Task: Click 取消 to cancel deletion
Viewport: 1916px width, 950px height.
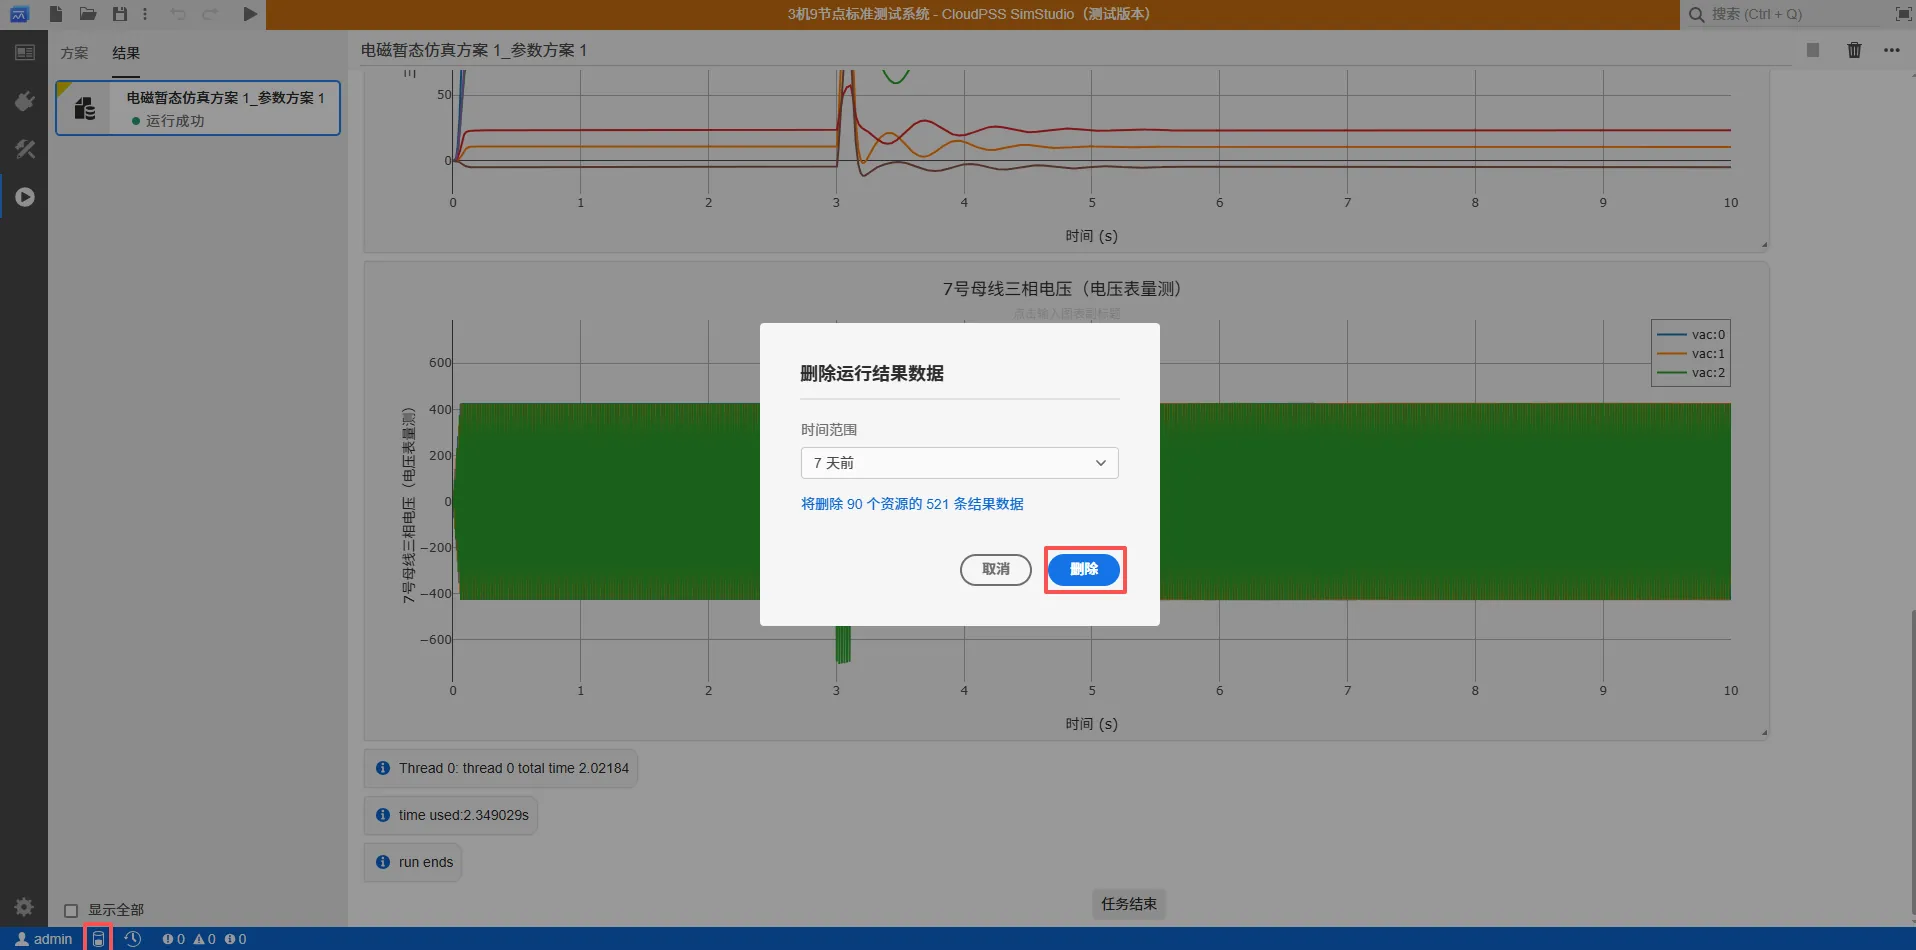Action: coord(995,569)
